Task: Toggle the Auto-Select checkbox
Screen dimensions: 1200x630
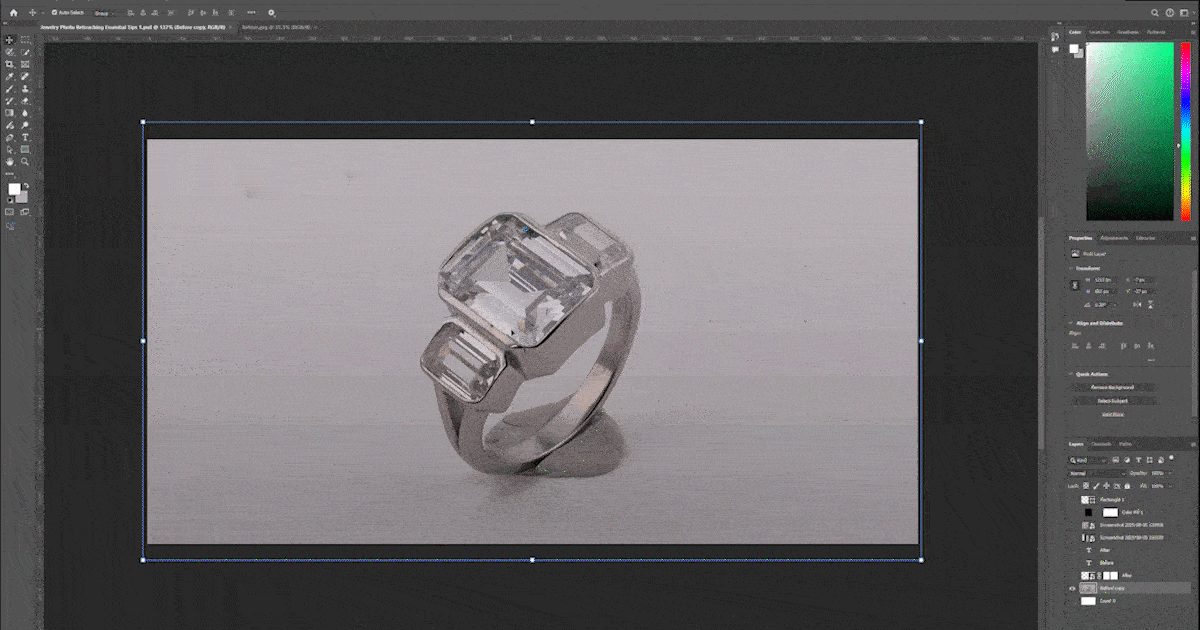Action: click(54, 12)
